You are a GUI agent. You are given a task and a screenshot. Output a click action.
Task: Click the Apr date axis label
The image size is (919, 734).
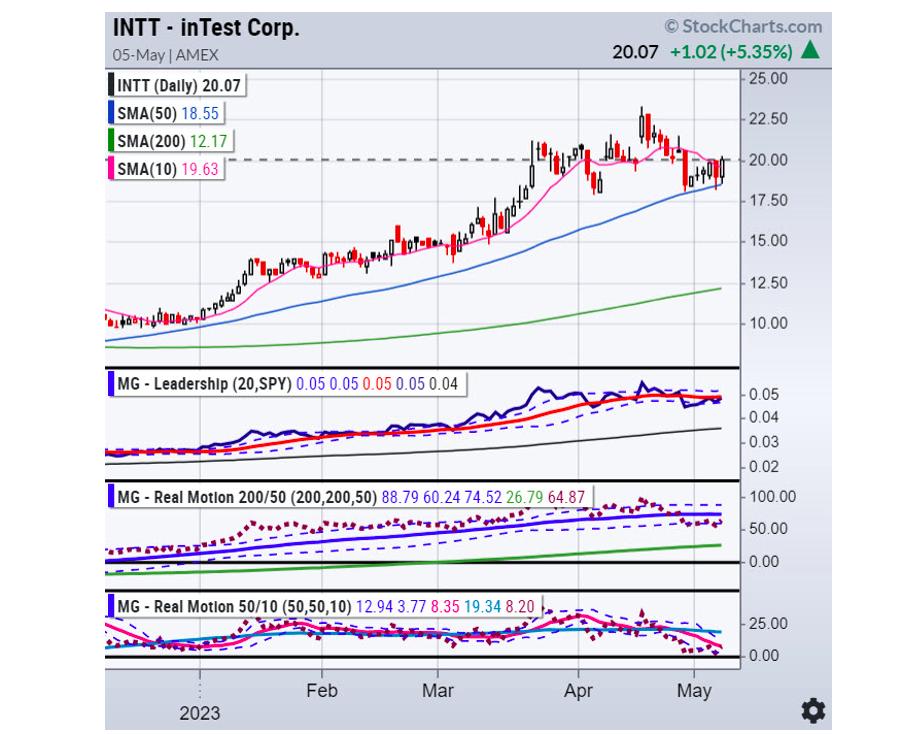point(578,691)
